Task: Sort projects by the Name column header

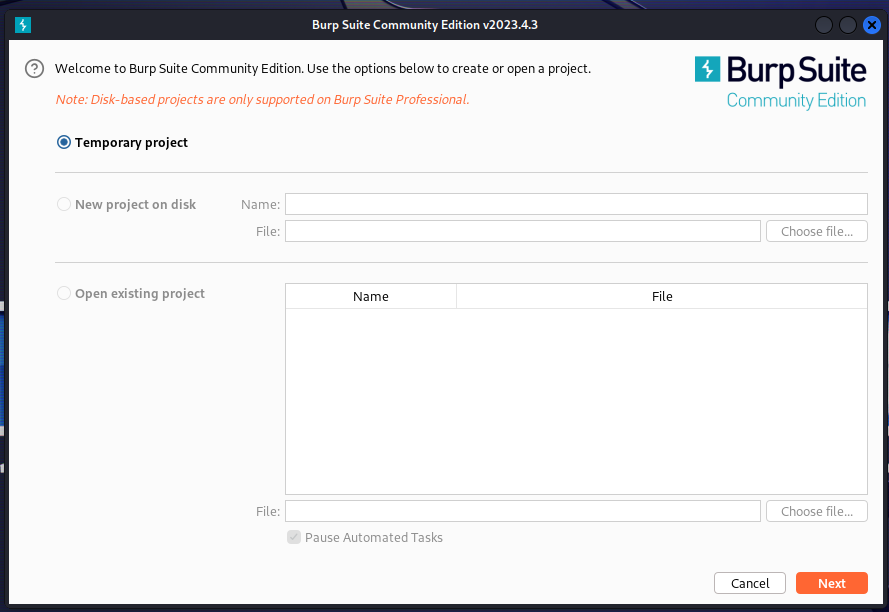Action: point(371,296)
